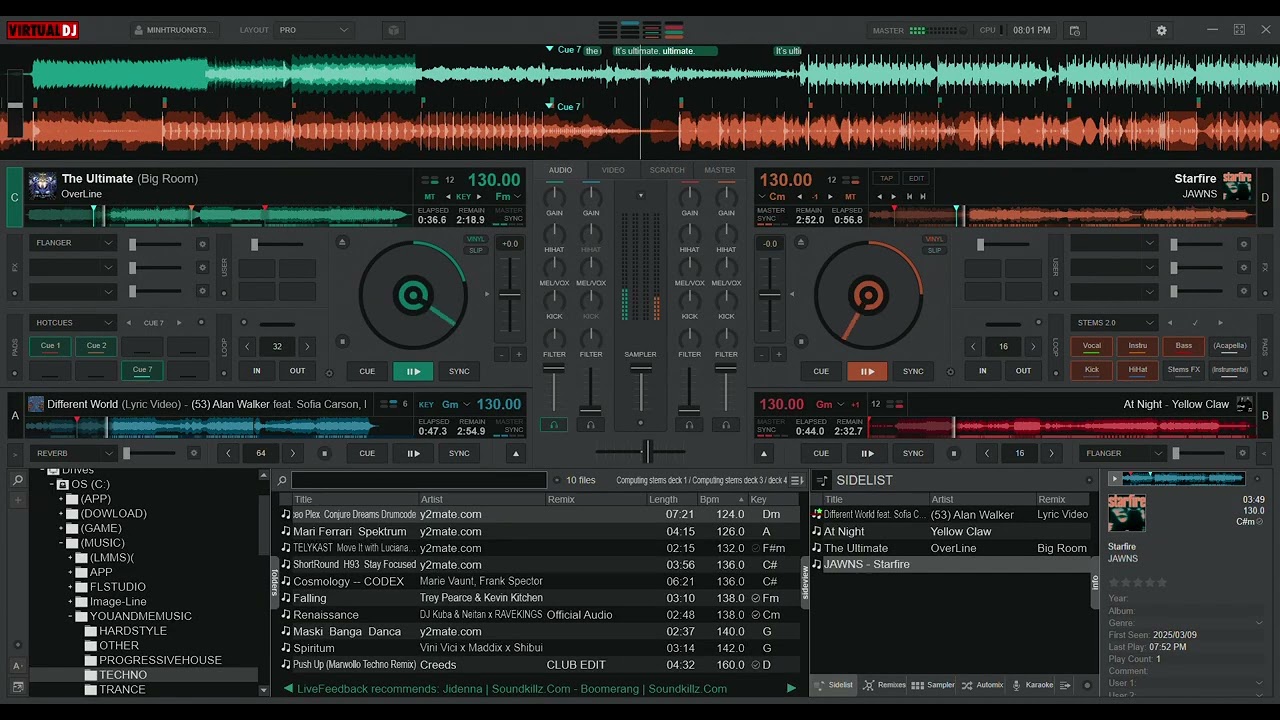Viewport: 1280px width, 720px height.
Task: Open Flanger effect settings on deck B
Action: [x=1243, y=453]
